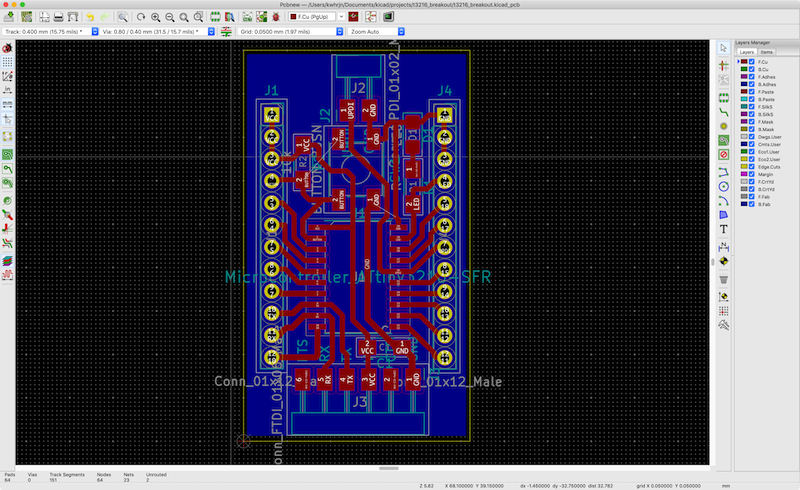Click the undo arrow in the top toolbar
The height and width of the screenshot is (490, 800).
pos(90,17)
